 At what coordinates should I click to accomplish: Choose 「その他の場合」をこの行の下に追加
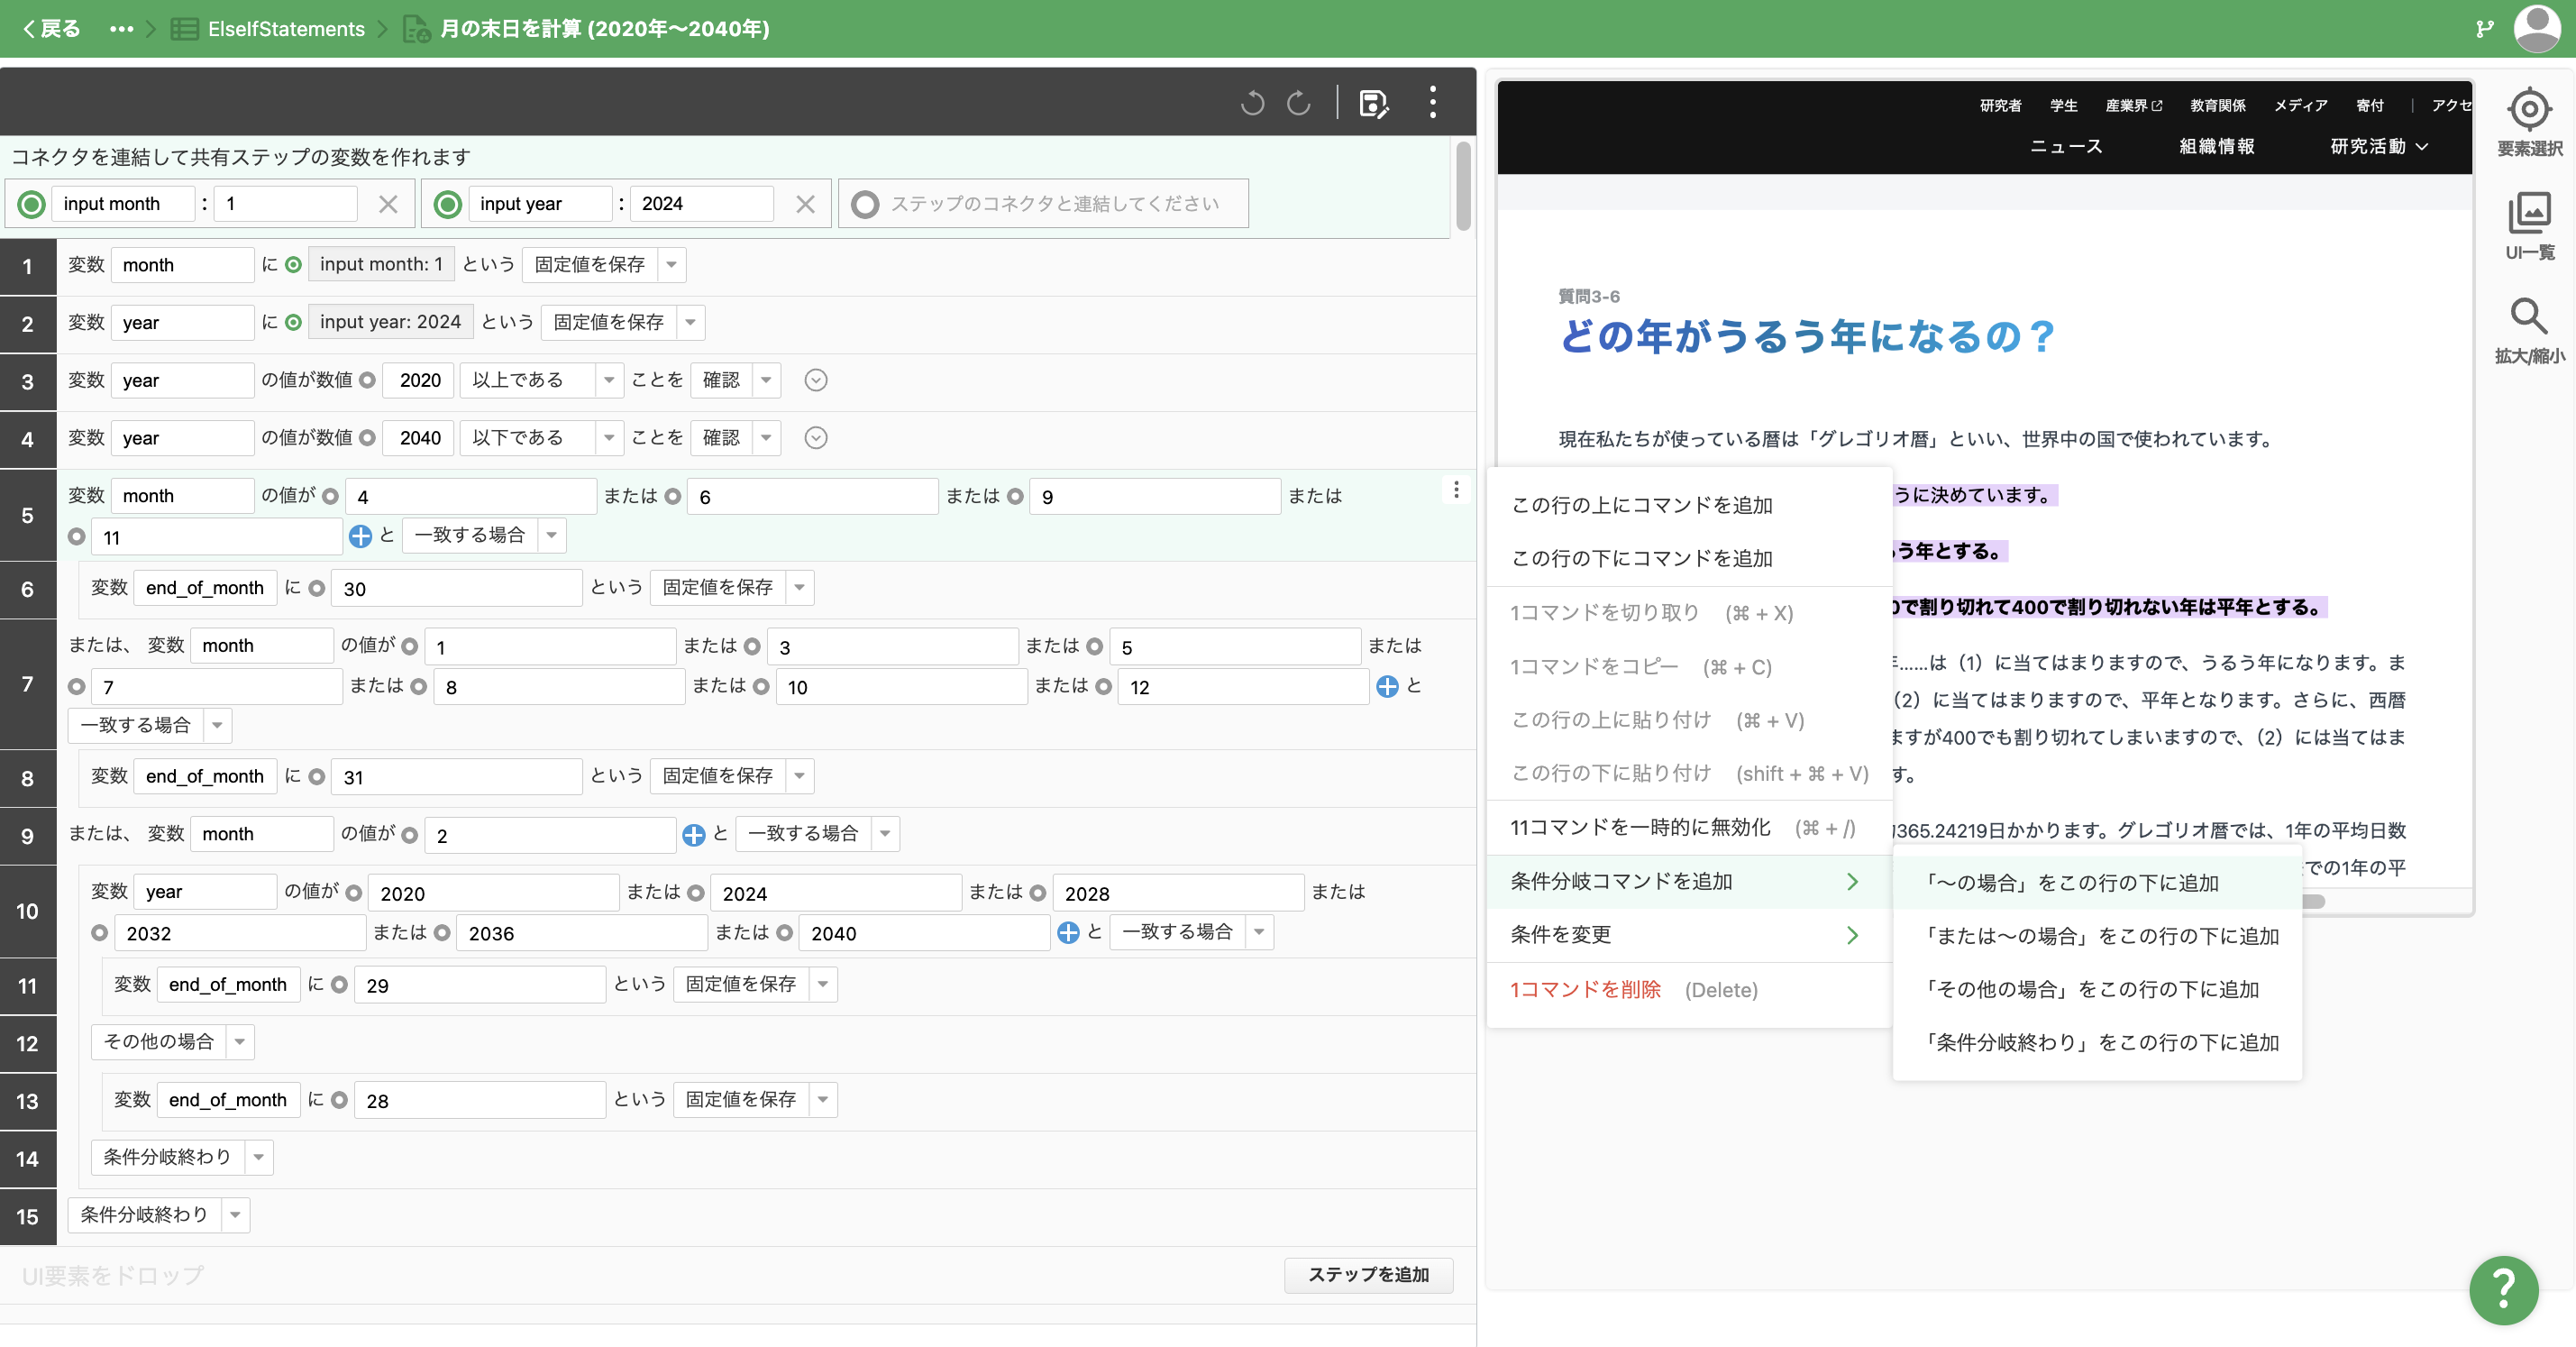coord(2098,989)
